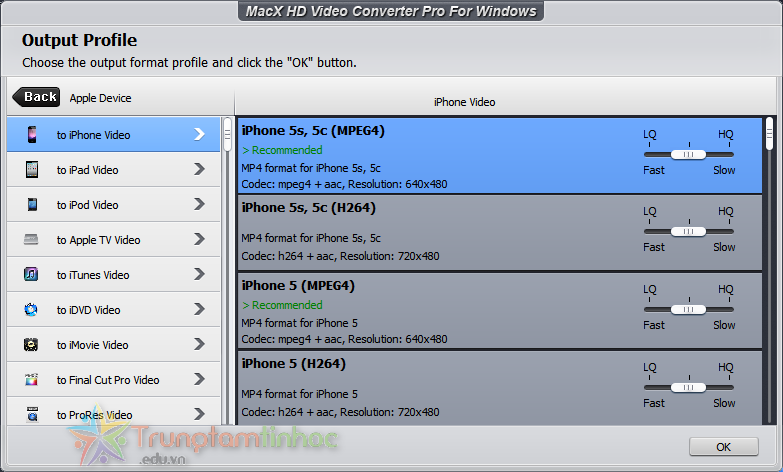Screen dimensions: 783x472
Task: Open the 'to iDVD Video' category
Action: 113,309
